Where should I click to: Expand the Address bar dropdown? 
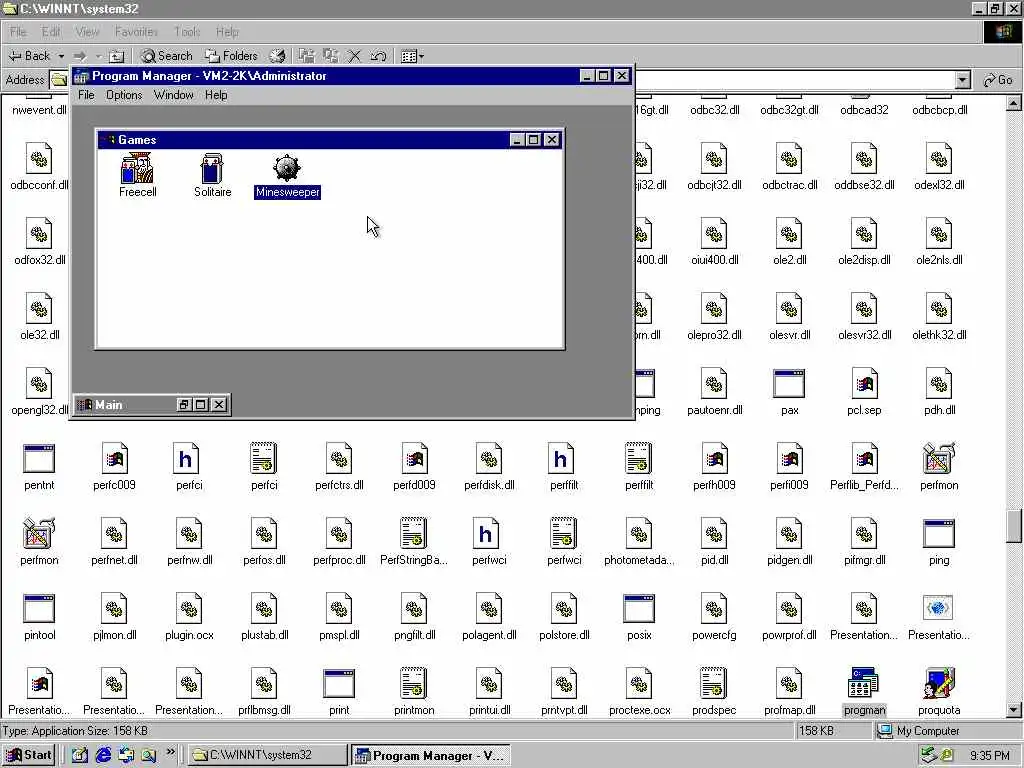(x=963, y=80)
